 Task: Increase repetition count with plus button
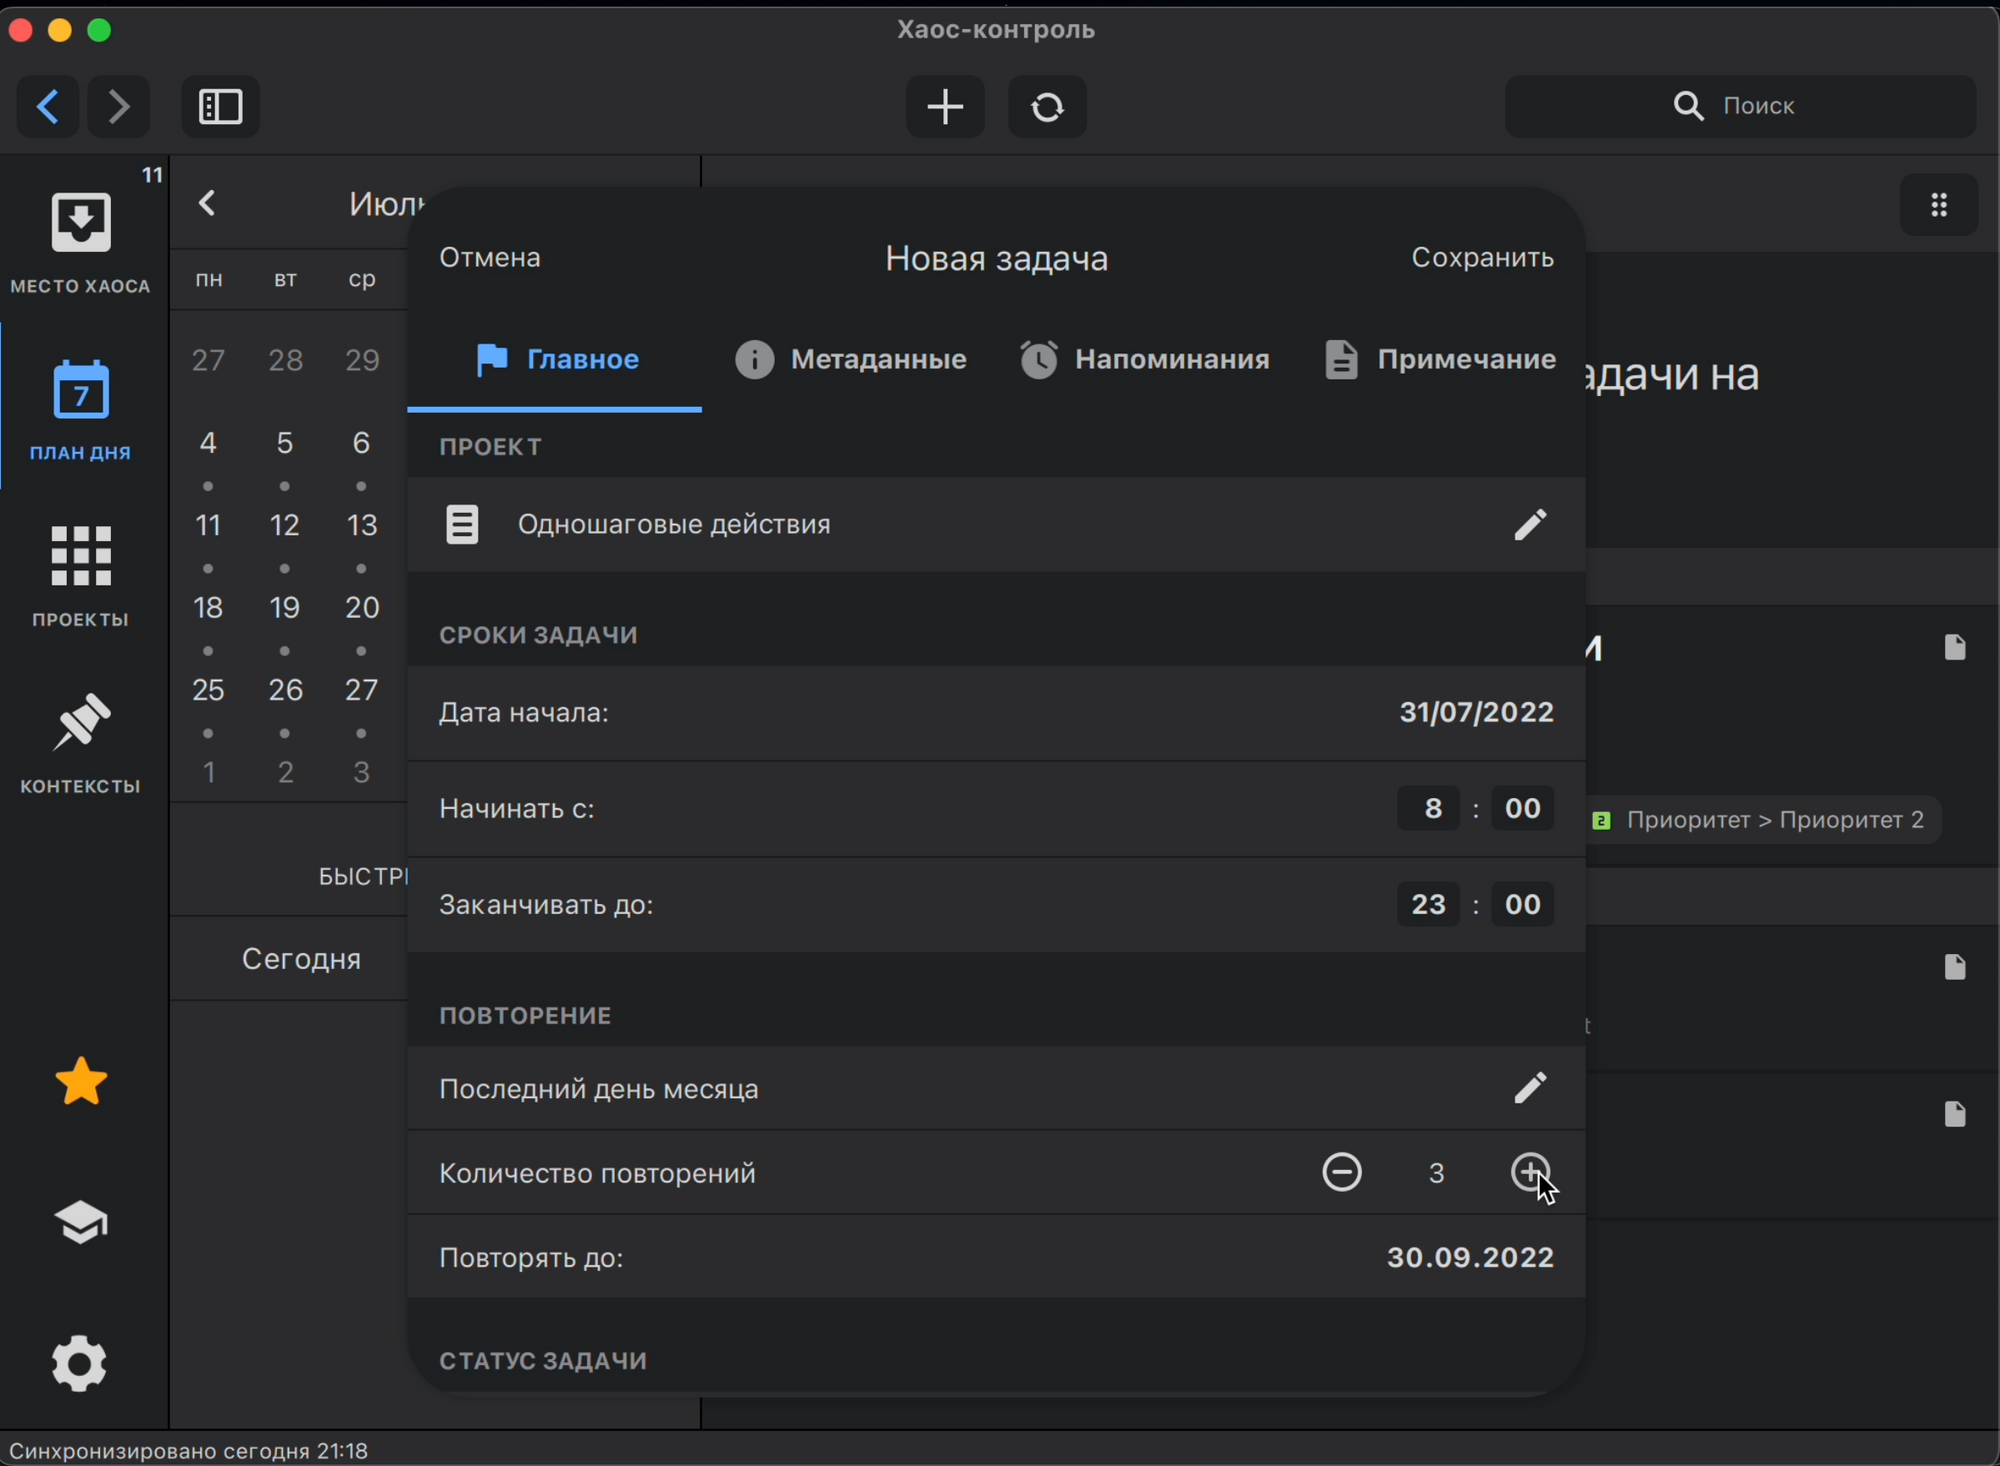(x=1530, y=1172)
